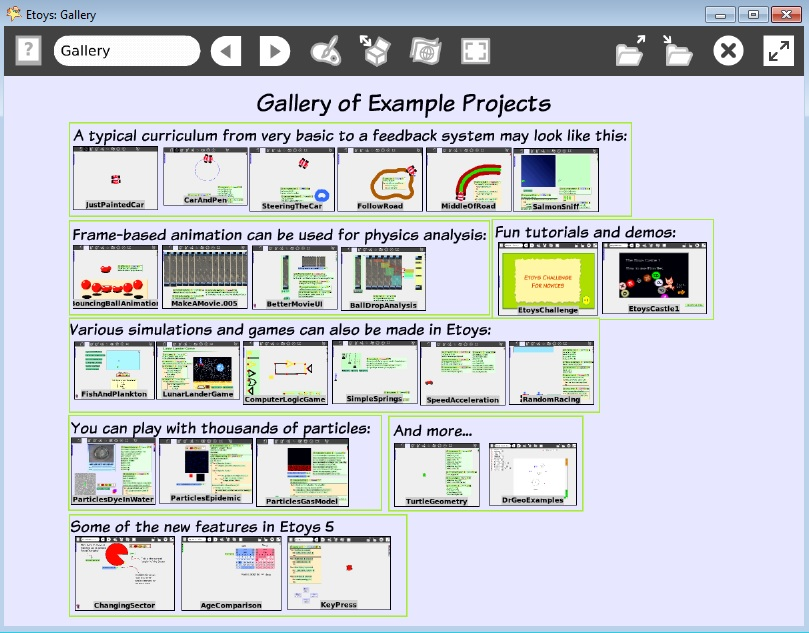The width and height of the screenshot is (809, 633).
Task: Open the SteeringTheCar project thumbnail
Action: point(292,179)
